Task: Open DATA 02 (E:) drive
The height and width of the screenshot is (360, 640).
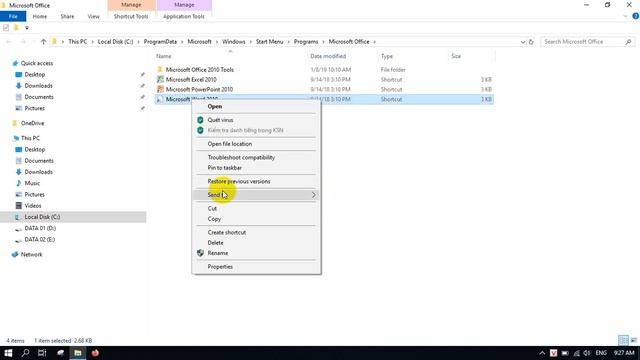Action: (40, 240)
